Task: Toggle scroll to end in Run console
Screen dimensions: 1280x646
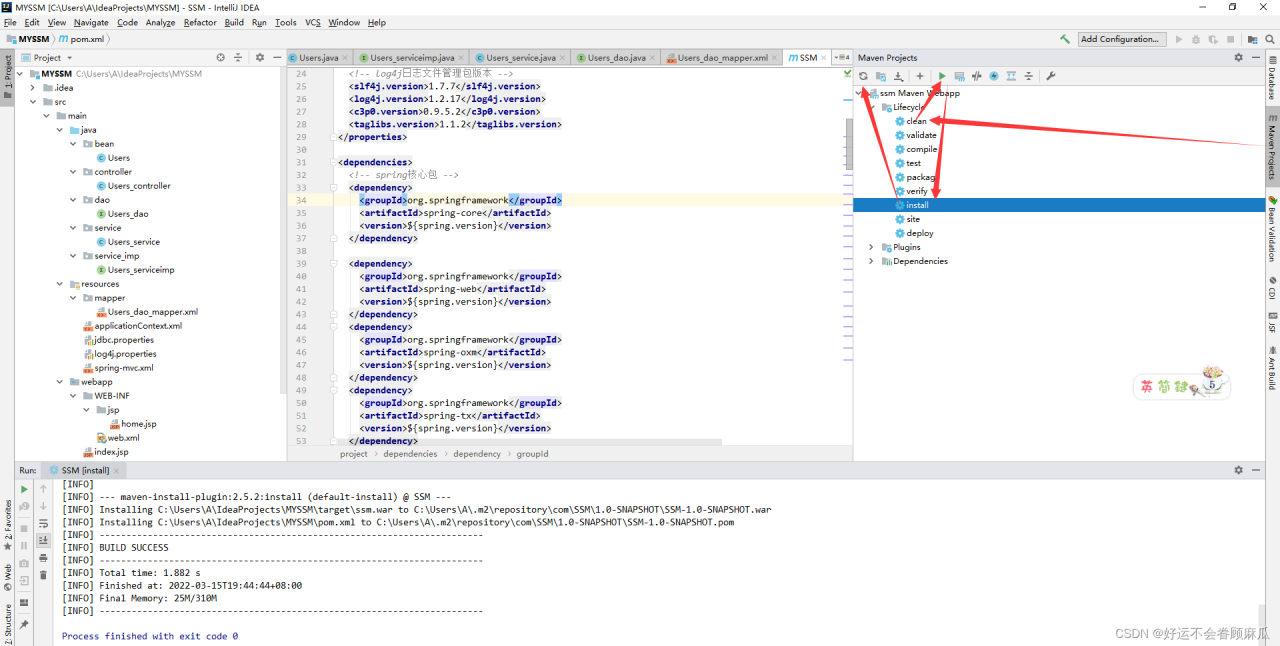Action: [43, 540]
